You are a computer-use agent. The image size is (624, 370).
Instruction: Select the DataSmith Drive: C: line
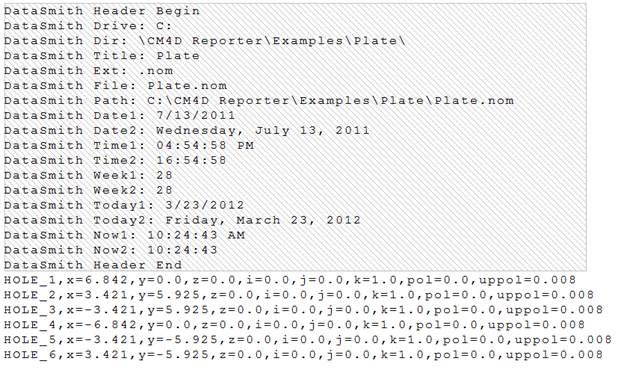tap(88, 26)
